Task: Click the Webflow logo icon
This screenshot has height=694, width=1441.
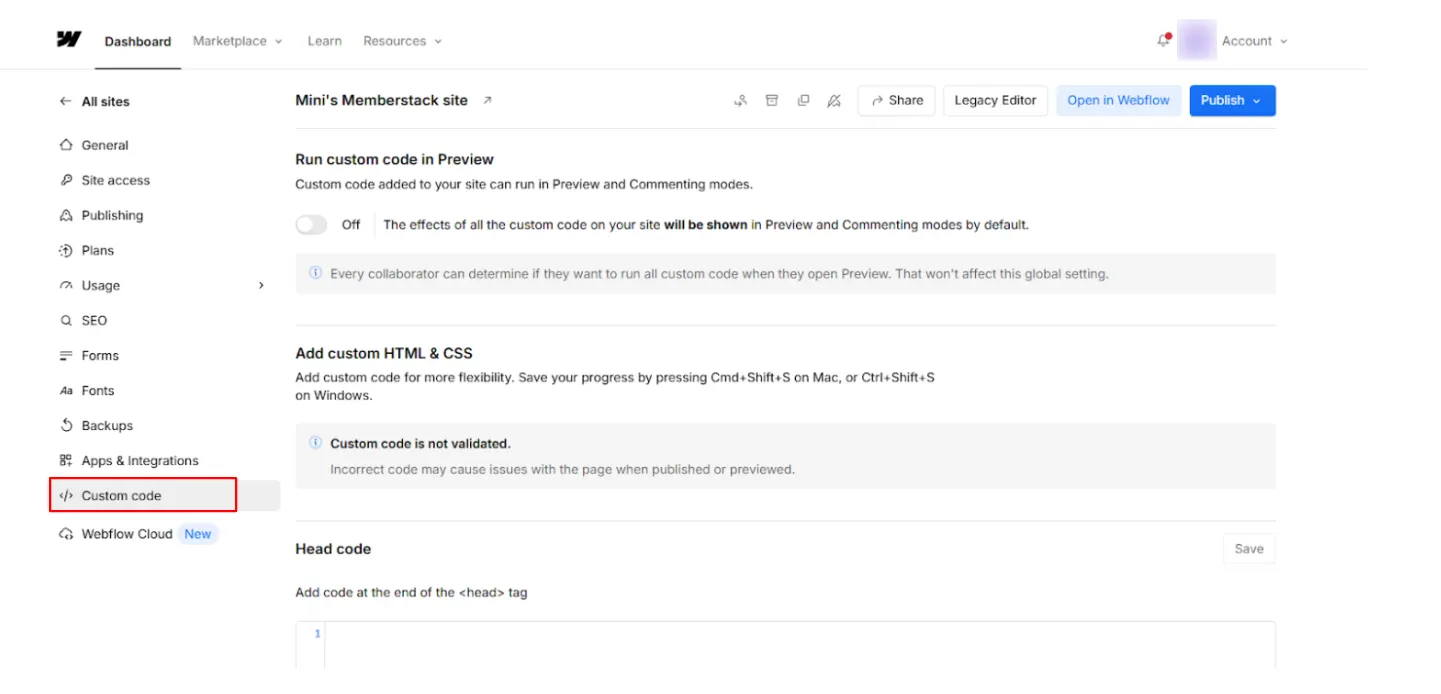Action: [68, 40]
